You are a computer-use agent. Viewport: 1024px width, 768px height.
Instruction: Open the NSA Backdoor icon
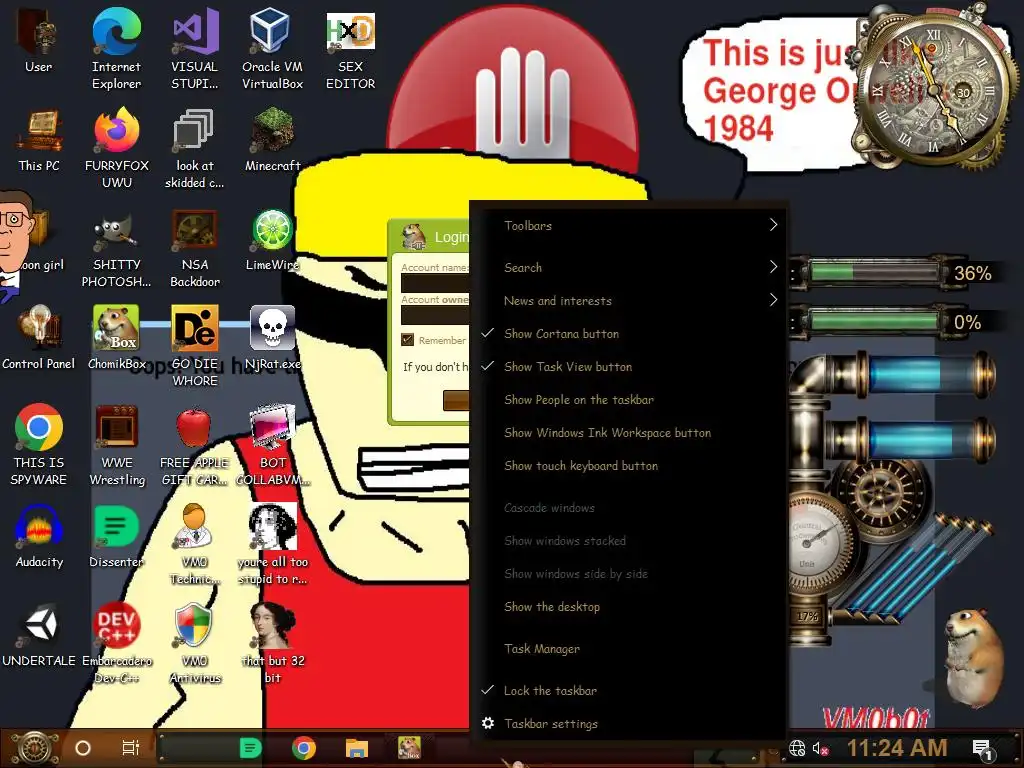click(x=195, y=248)
